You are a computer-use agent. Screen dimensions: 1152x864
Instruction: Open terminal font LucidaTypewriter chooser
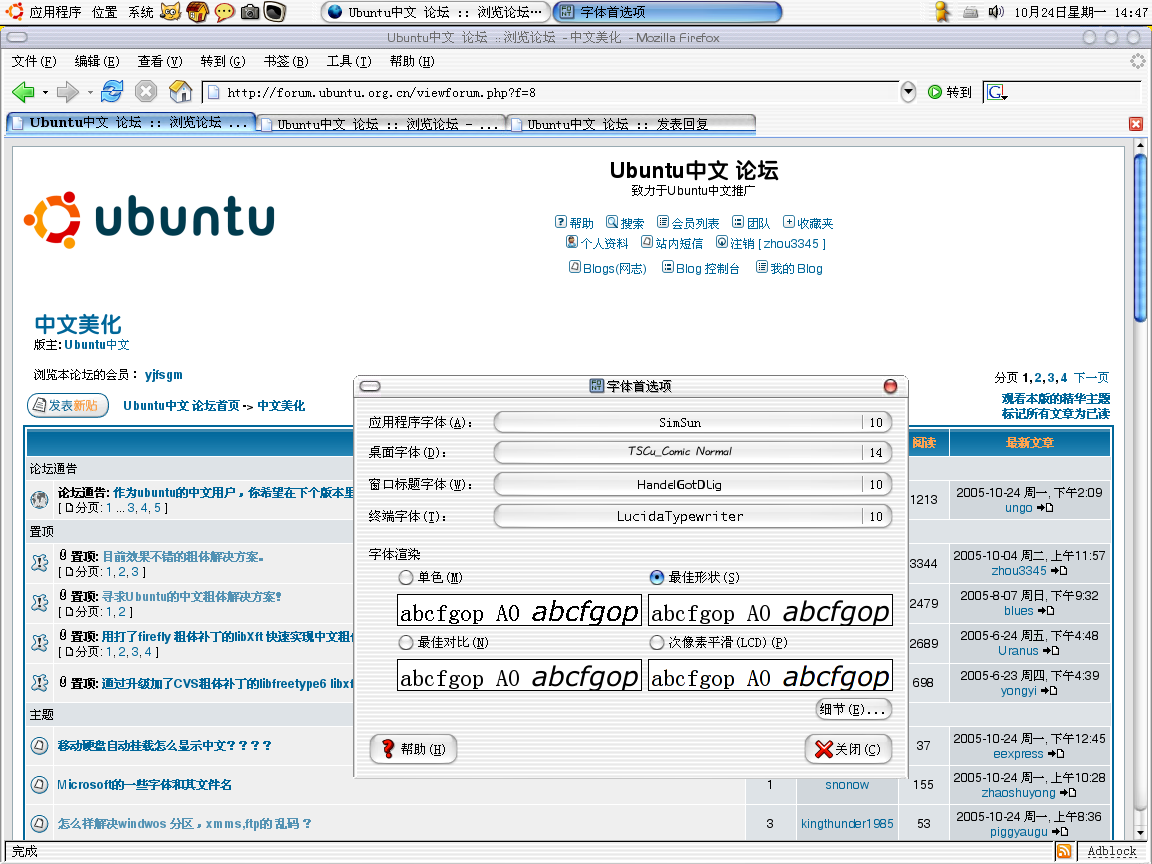[x=693, y=516]
